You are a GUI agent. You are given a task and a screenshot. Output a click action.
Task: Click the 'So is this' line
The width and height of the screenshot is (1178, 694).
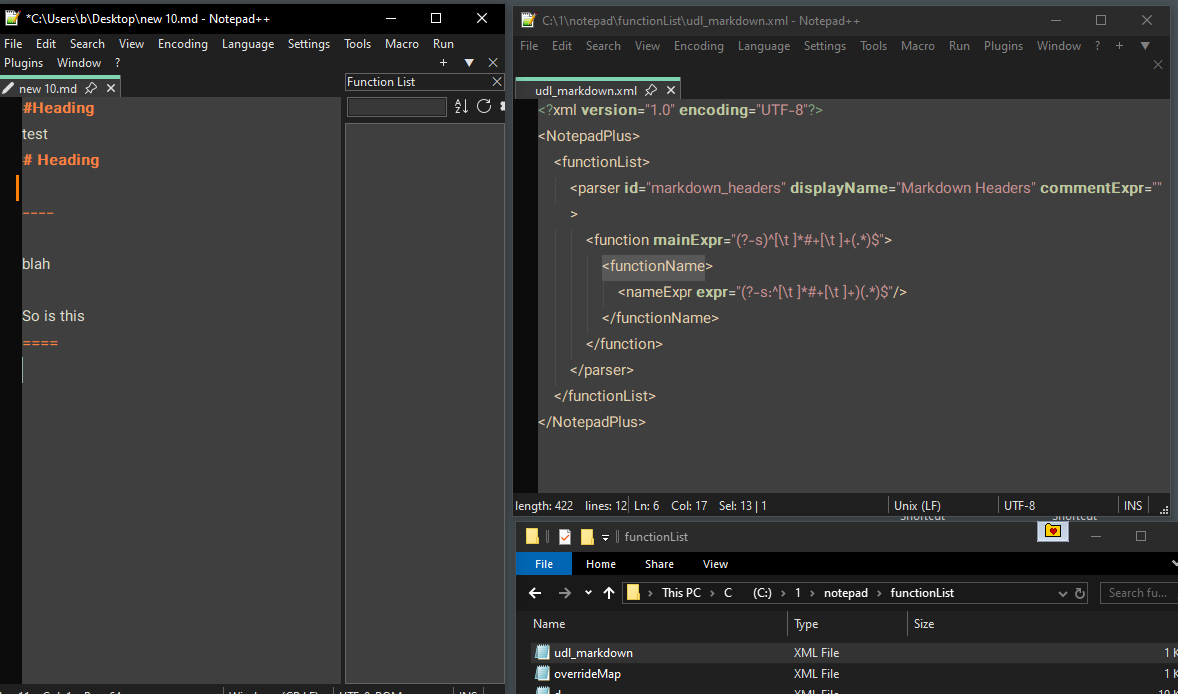click(x=53, y=316)
